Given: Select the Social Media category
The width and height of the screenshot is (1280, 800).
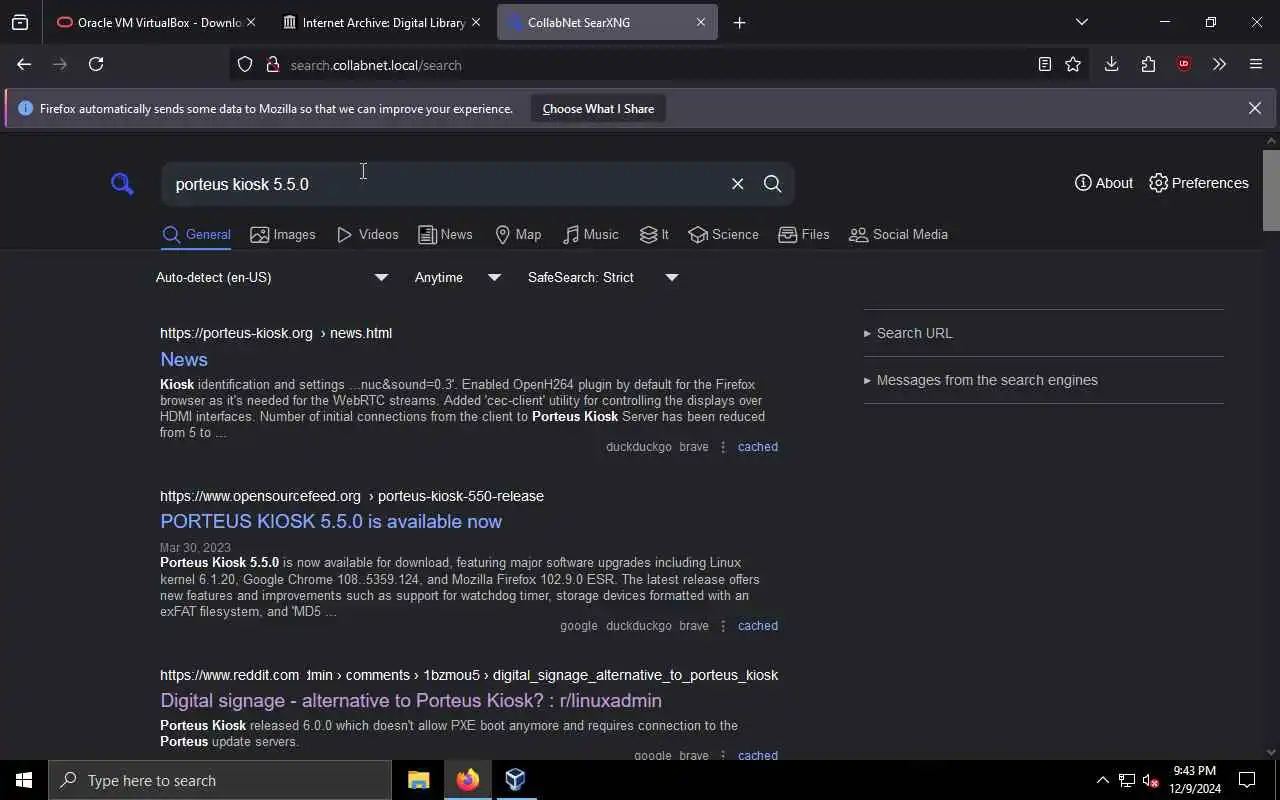Looking at the screenshot, I should [898, 234].
